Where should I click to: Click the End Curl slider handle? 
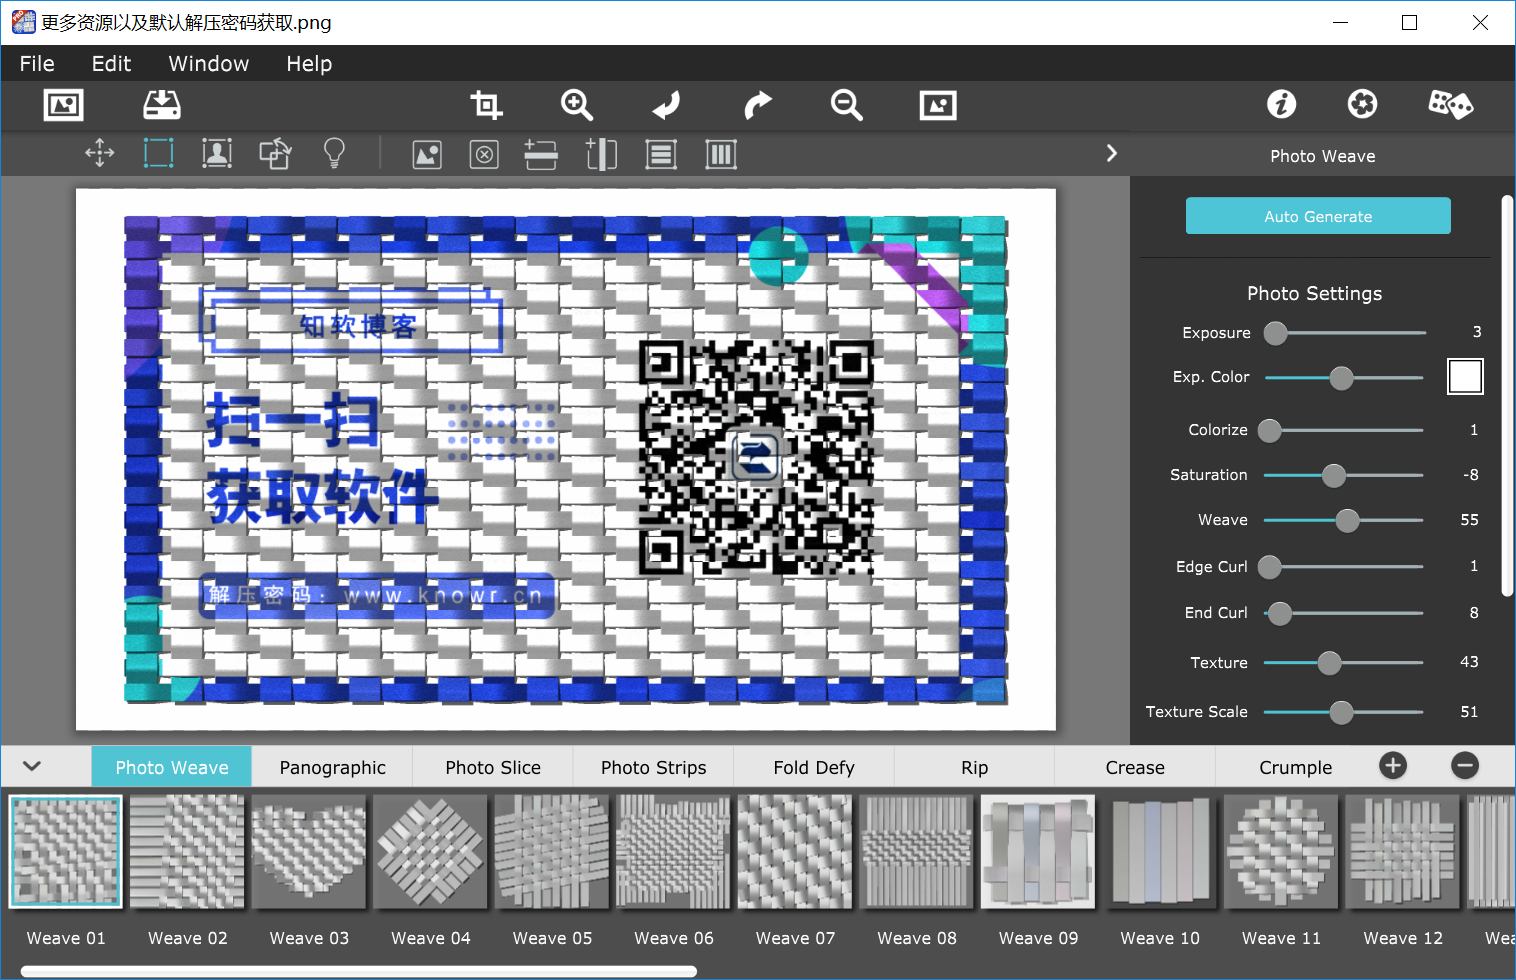[x=1280, y=613]
